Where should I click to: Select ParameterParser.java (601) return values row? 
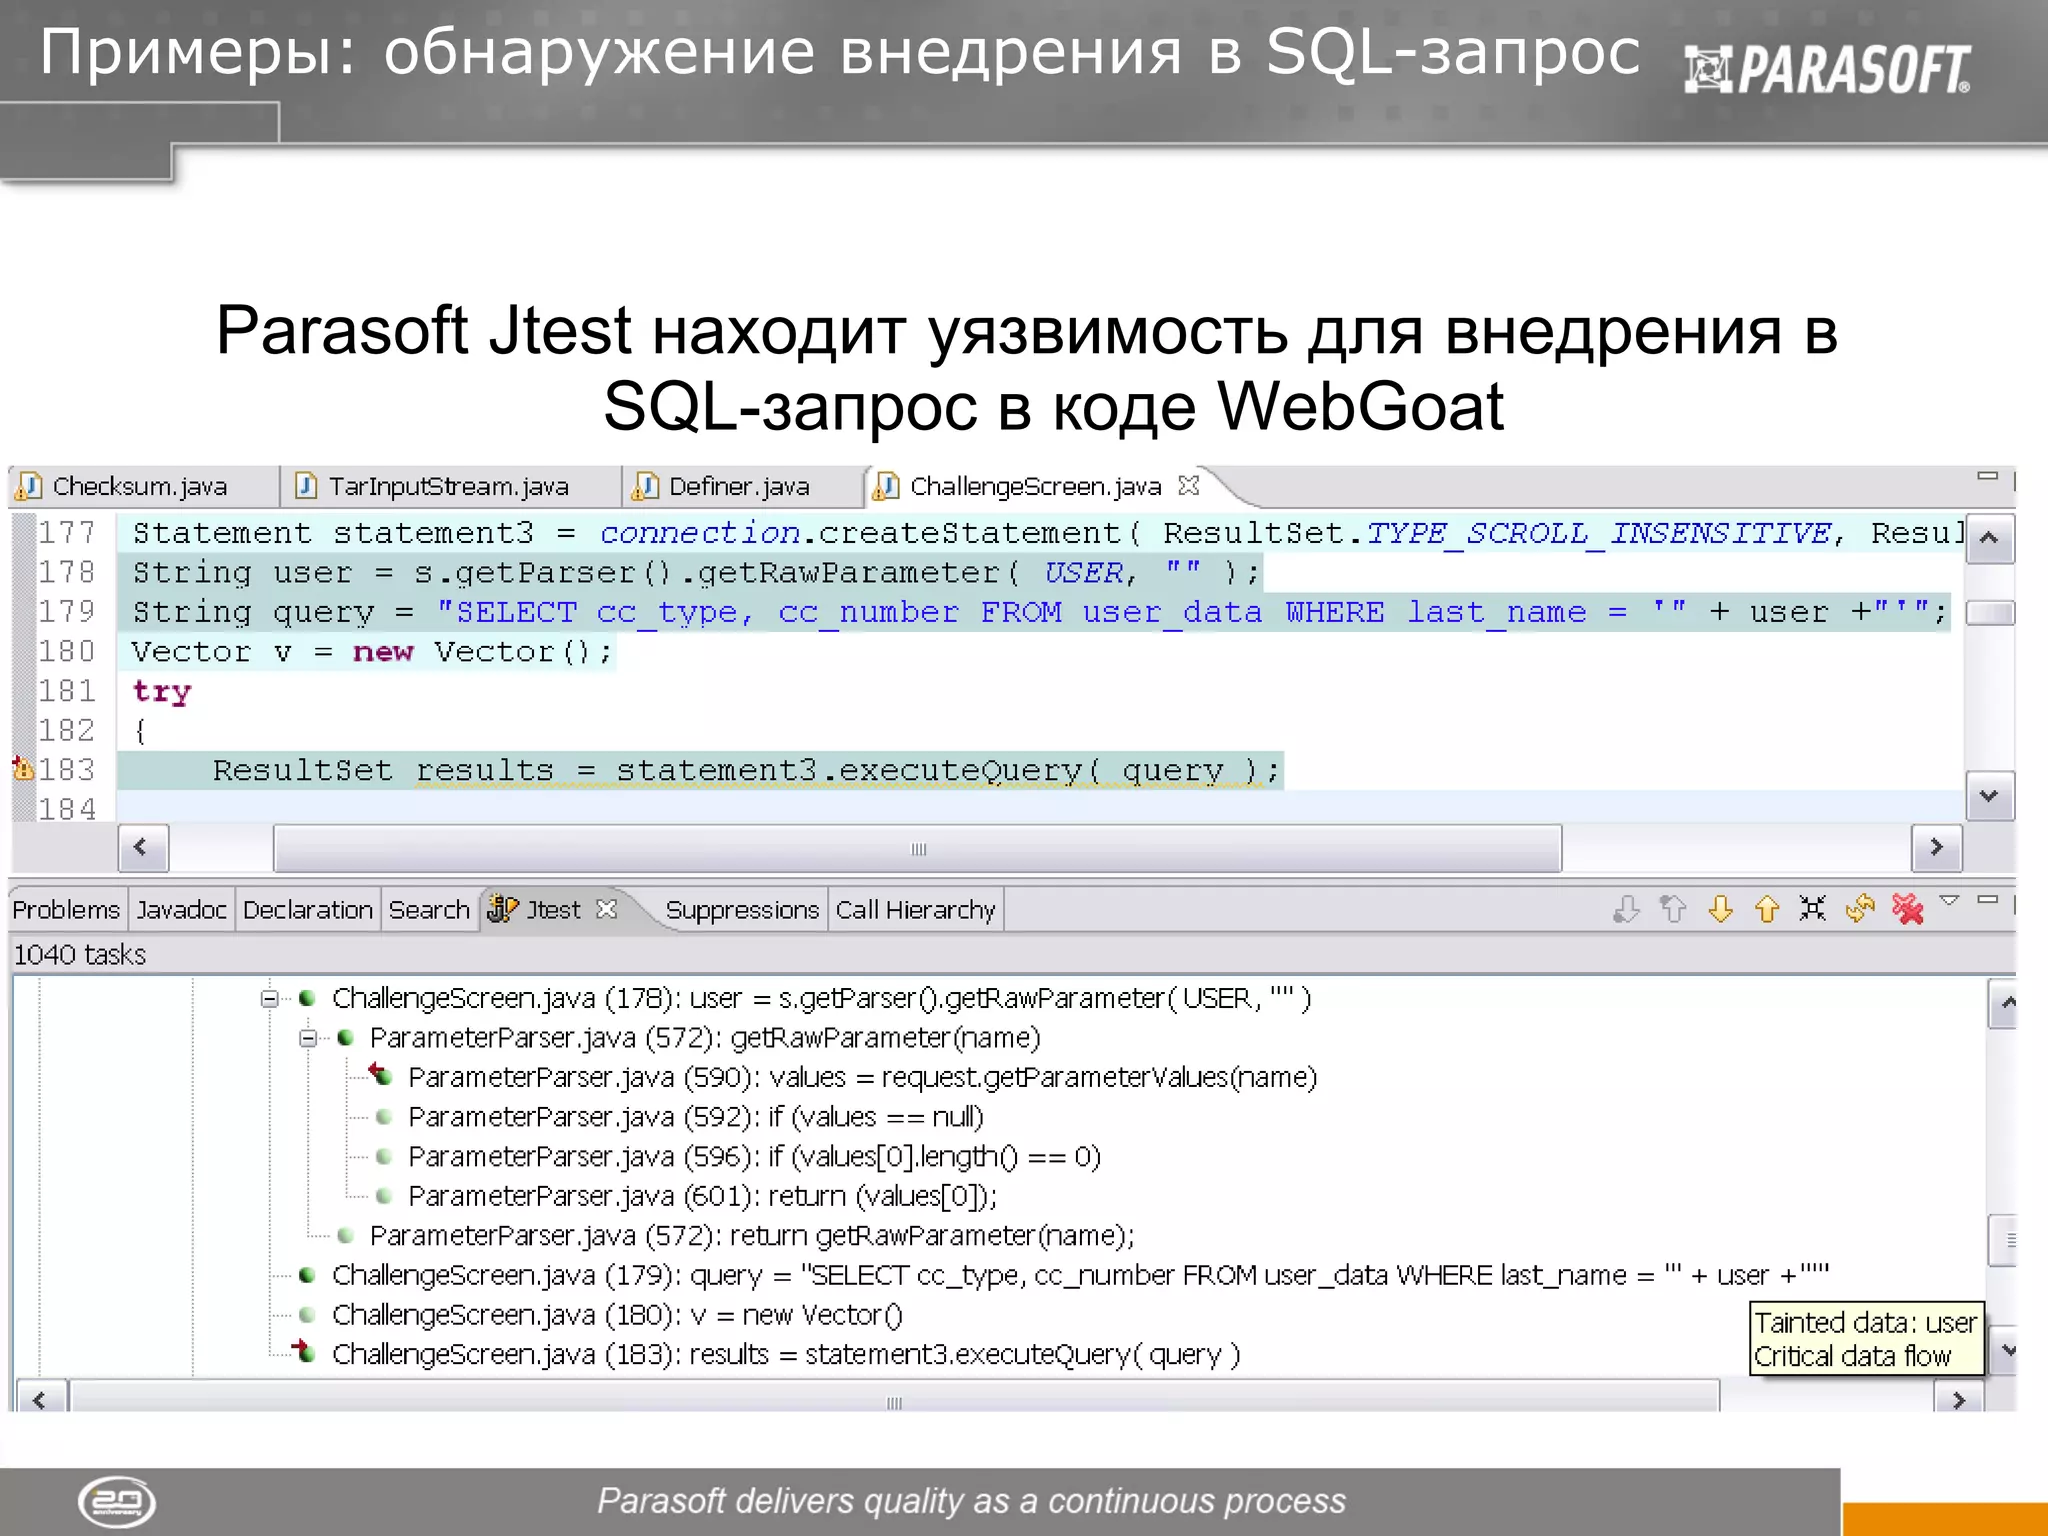click(x=702, y=1196)
